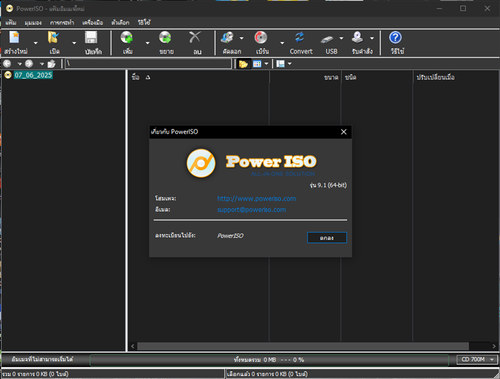Open the dropdown arrow beside Burn (เบิร์น)

click(282, 43)
